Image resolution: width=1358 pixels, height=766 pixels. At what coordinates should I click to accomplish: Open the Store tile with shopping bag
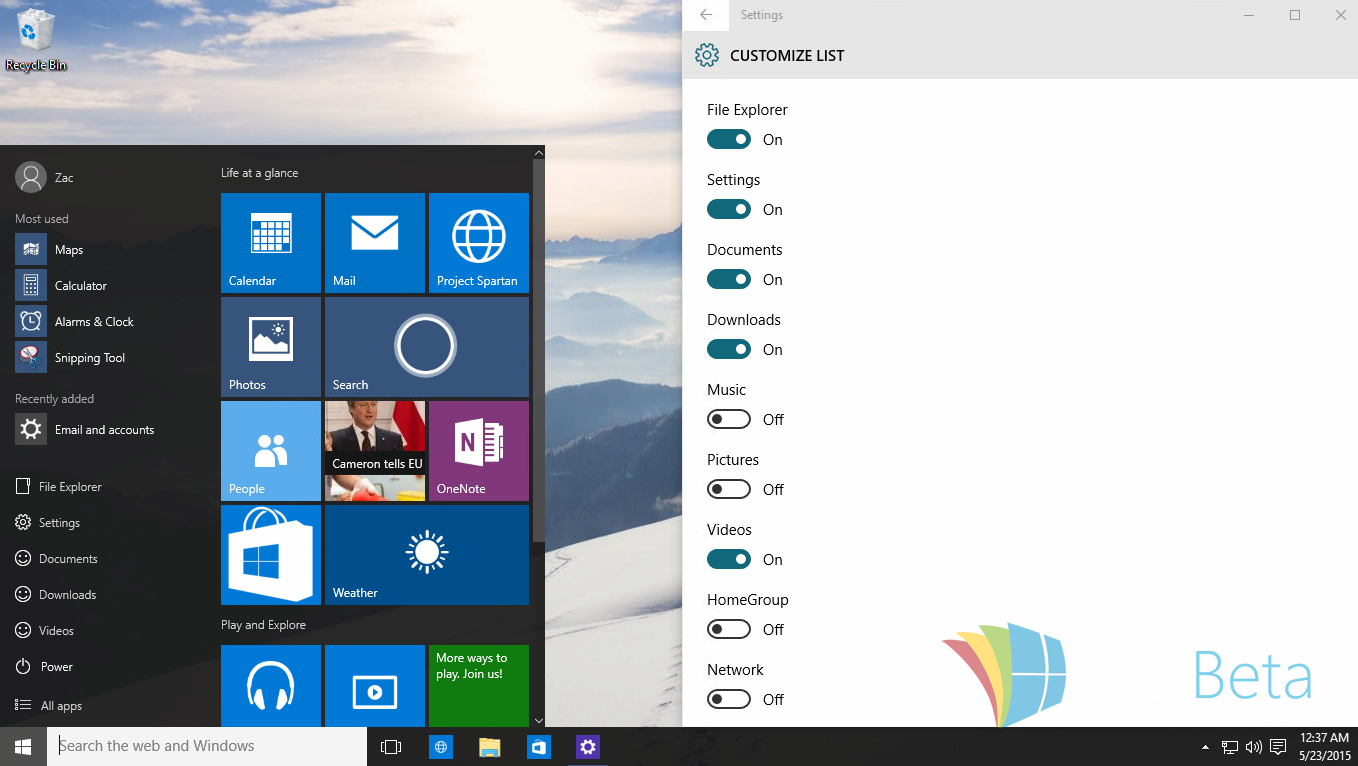pyautogui.click(x=271, y=555)
